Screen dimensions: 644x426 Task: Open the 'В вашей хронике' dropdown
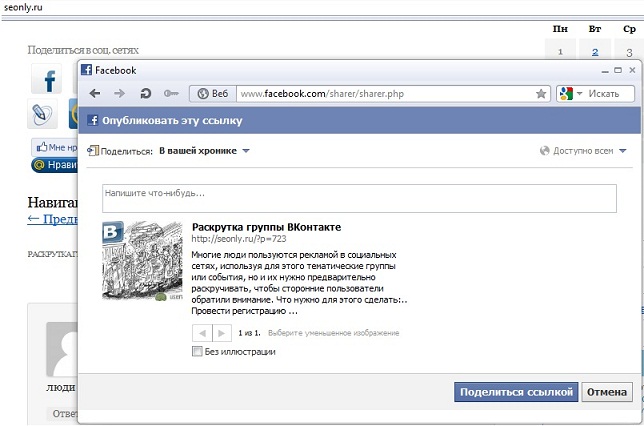pos(204,151)
